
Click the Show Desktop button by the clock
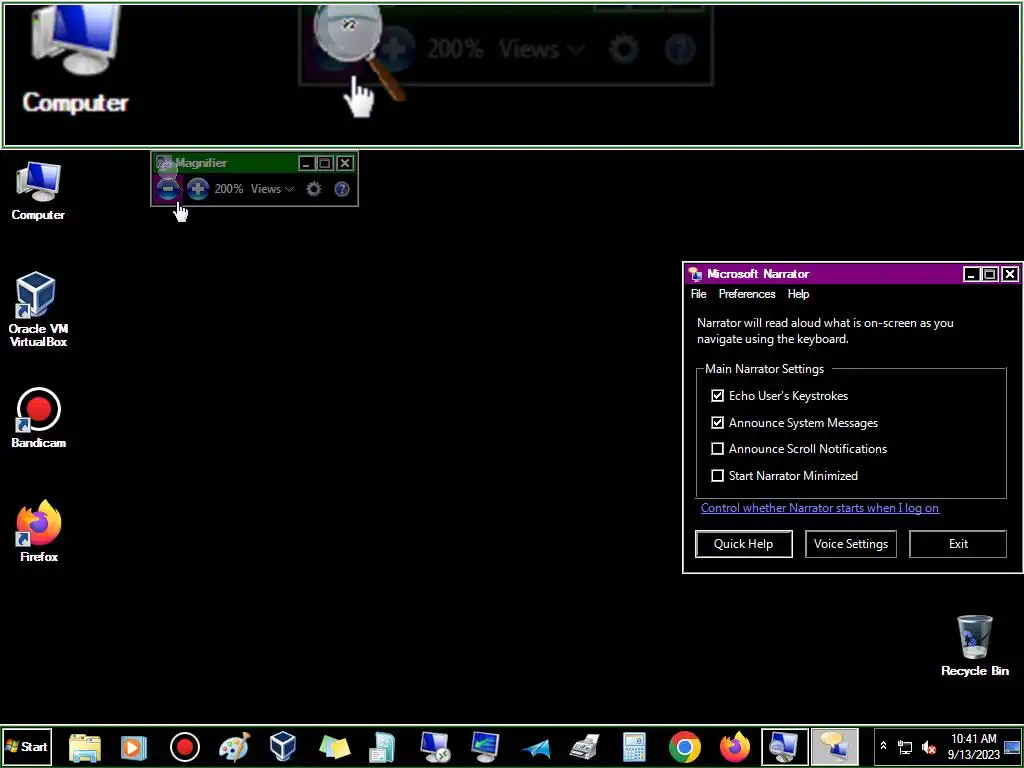pos(1012,746)
